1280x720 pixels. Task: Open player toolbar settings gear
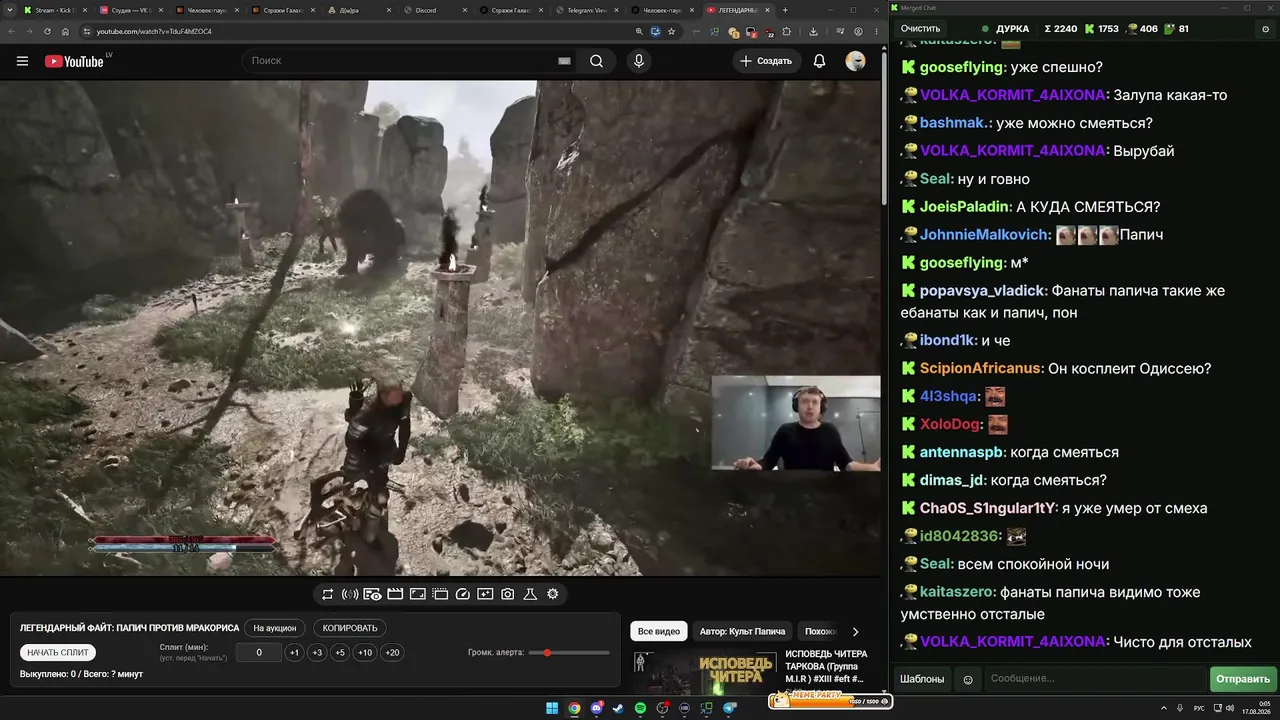click(552, 594)
